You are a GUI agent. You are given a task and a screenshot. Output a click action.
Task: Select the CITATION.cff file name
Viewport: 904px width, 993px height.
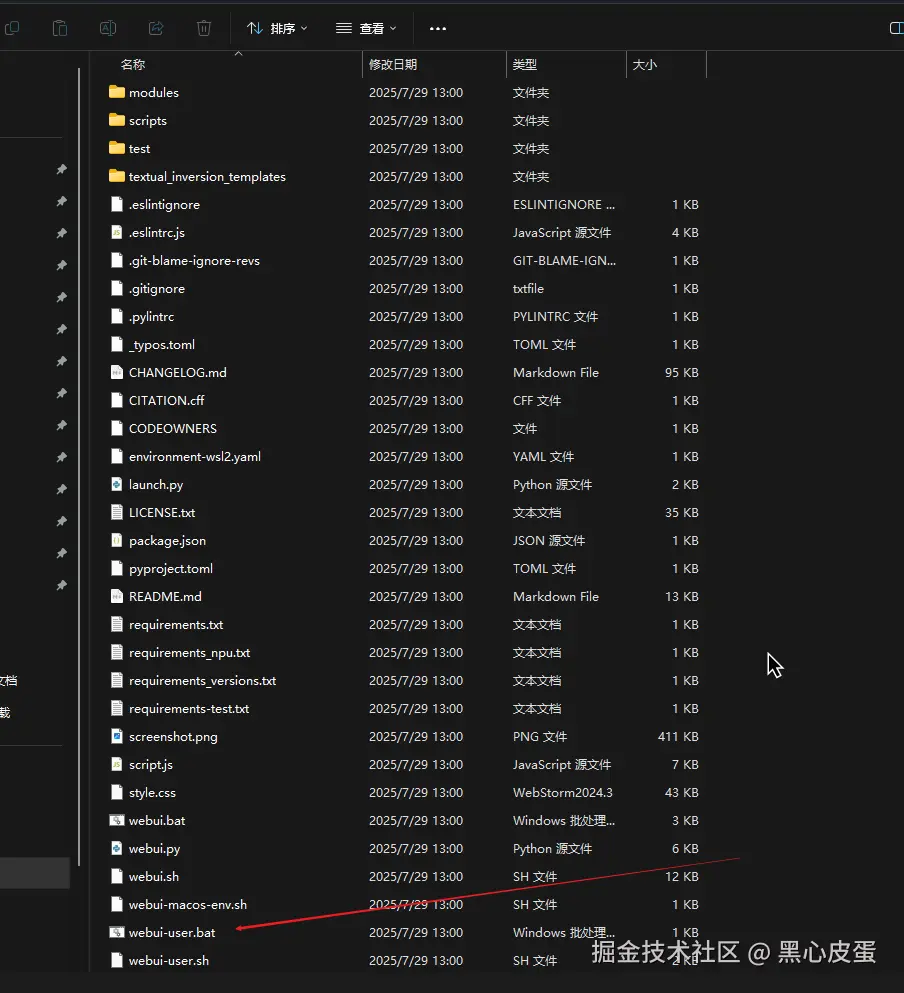pyautogui.click(x=167, y=400)
